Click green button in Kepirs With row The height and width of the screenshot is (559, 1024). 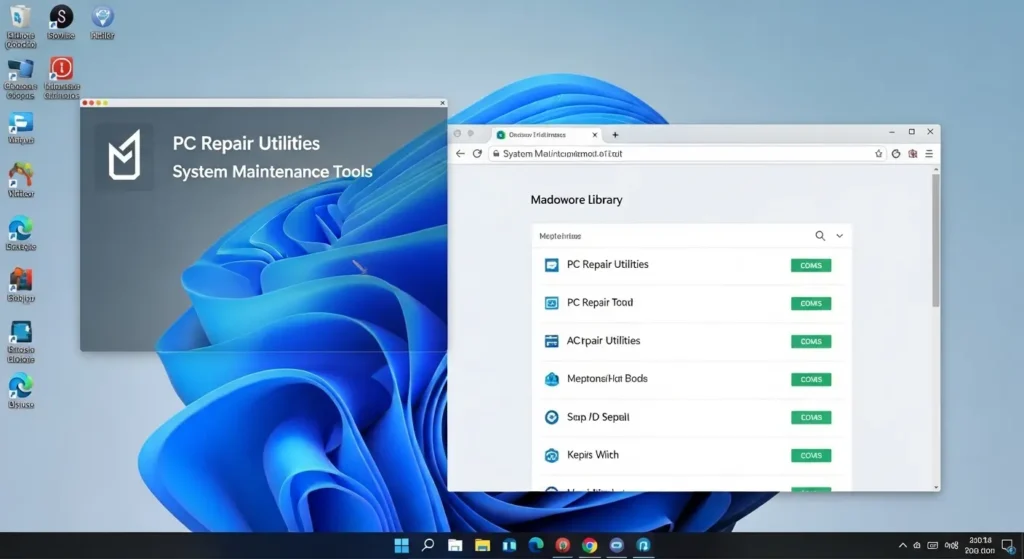click(x=811, y=455)
